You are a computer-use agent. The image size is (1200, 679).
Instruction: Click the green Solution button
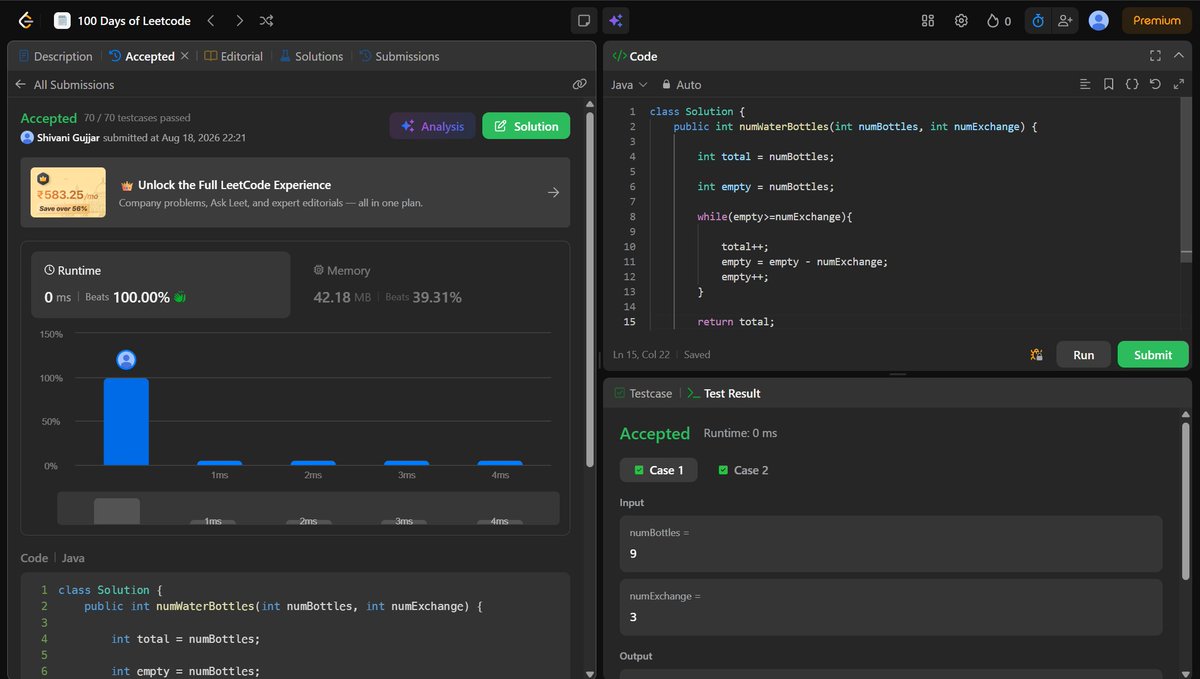[x=526, y=126]
